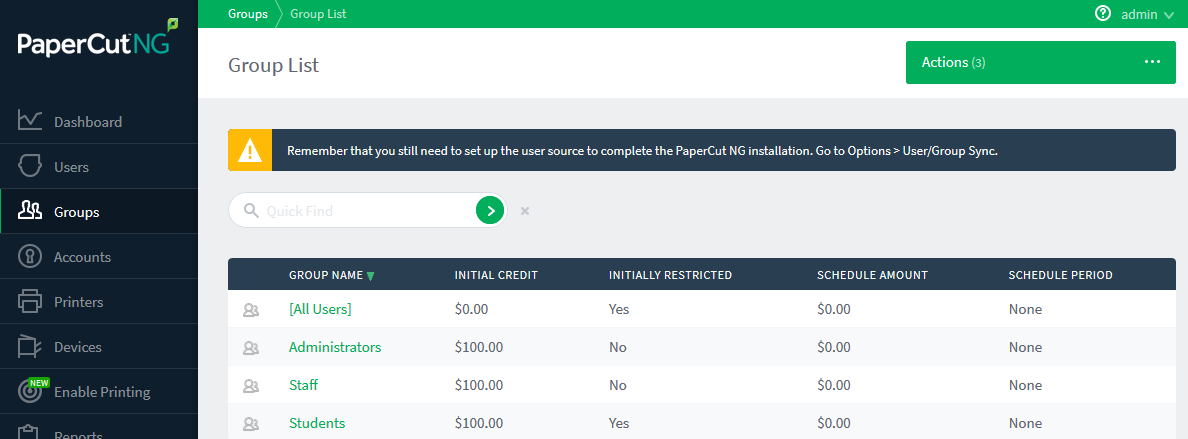
Task: Open the Actions (3) menu
Action: [1040, 62]
